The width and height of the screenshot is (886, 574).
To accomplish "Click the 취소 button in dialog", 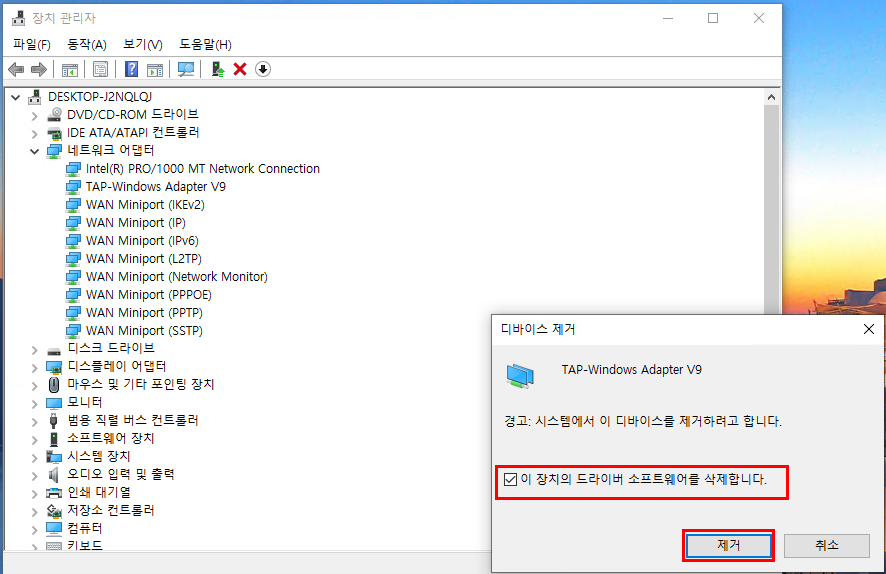I will [826, 546].
